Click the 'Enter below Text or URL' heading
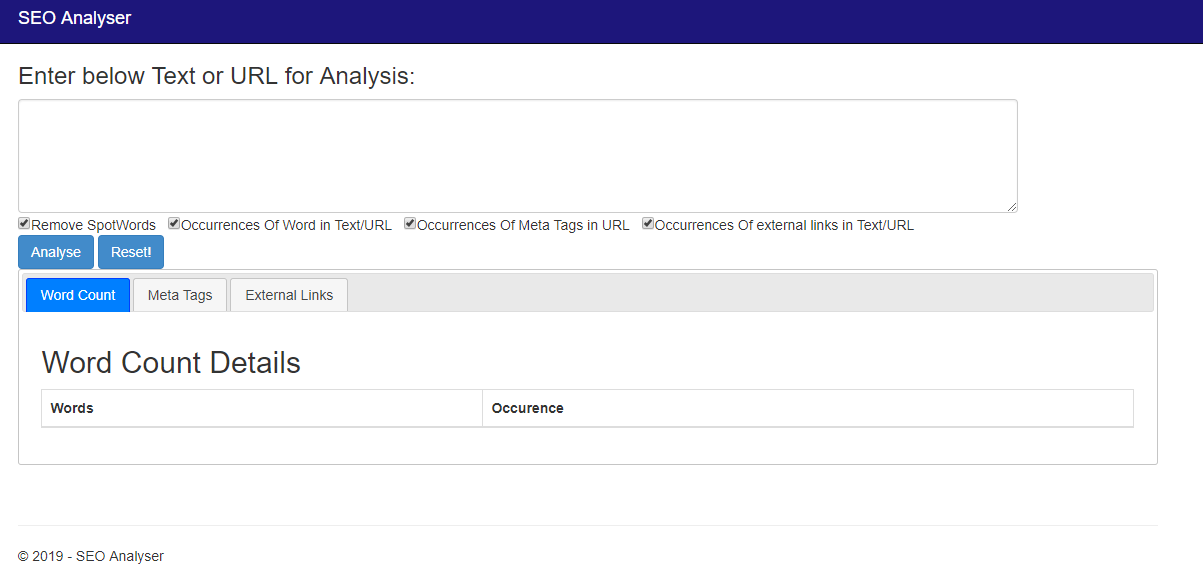This screenshot has width=1203, height=579. click(x=216, y=76)
